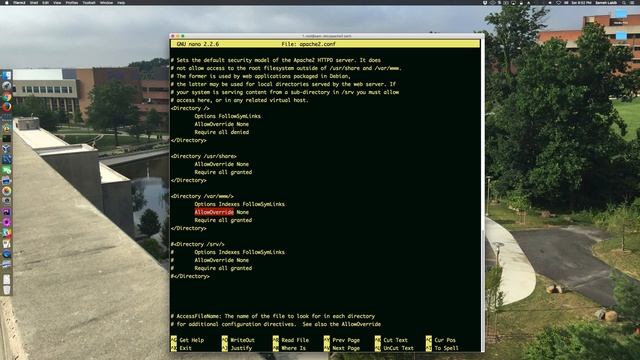Click the 'Prev Page' shortcut label
The height and width of the screenshot is (360, 640).
[346, 340]
